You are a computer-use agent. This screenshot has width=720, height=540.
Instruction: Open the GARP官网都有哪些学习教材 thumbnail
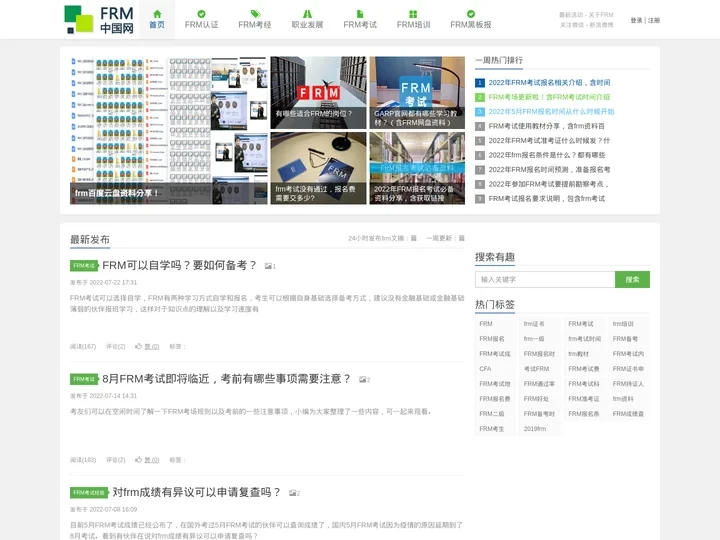point(417,93)
